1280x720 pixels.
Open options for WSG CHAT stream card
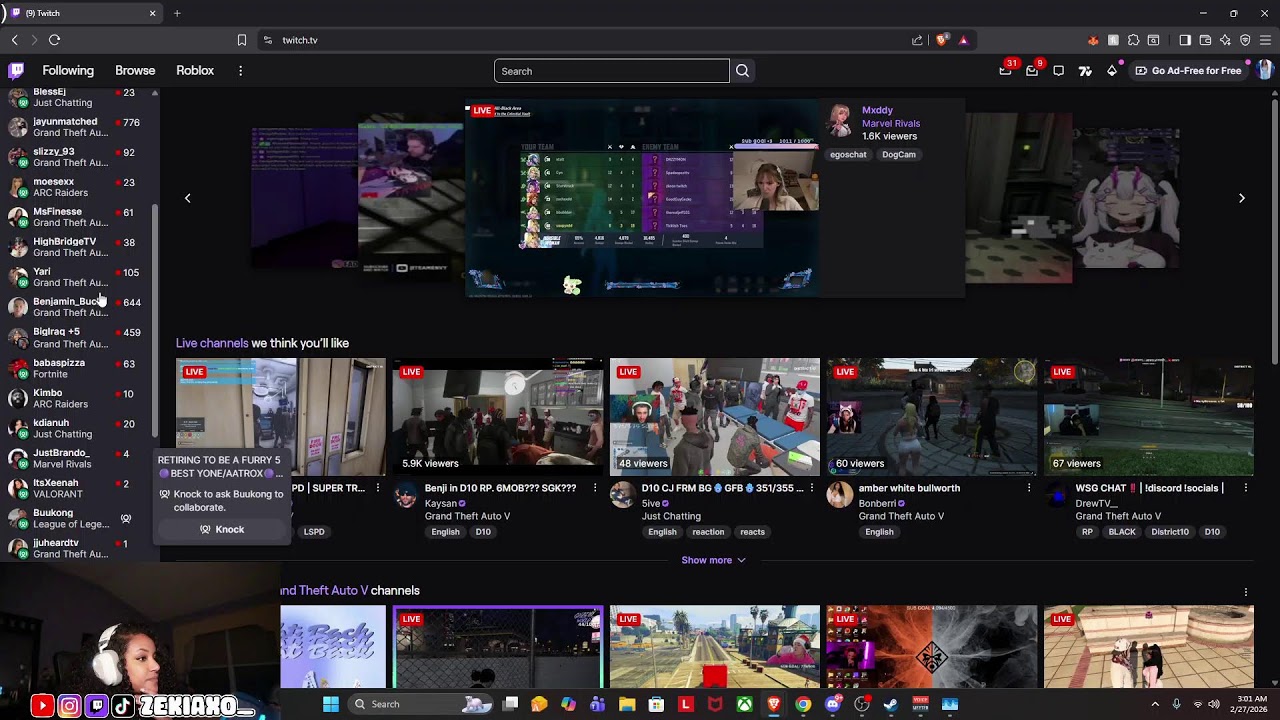click(1245, 488)
